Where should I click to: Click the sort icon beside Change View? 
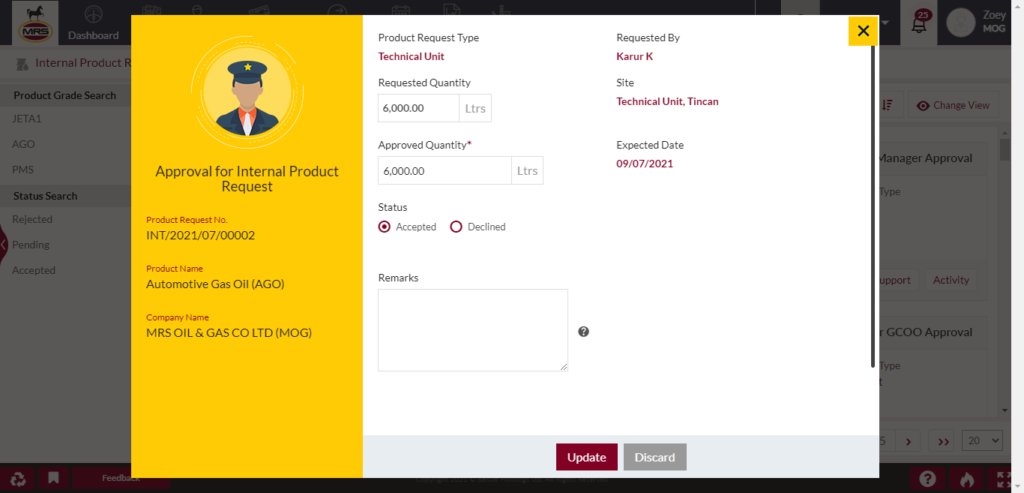tap(889, 105)
